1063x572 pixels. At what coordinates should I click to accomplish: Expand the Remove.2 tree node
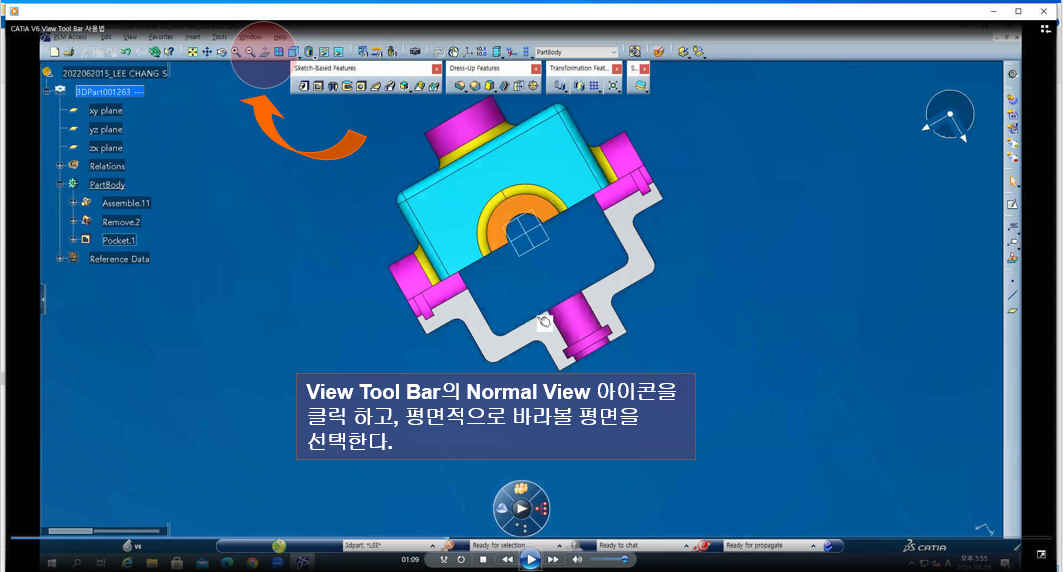tap(73, 221)
